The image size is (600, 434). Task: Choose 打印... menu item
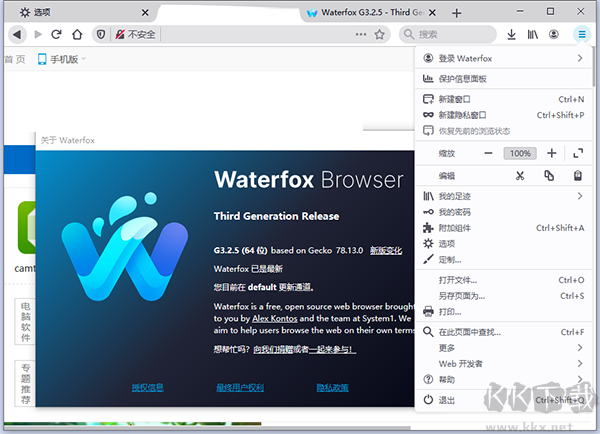[504, 312]
